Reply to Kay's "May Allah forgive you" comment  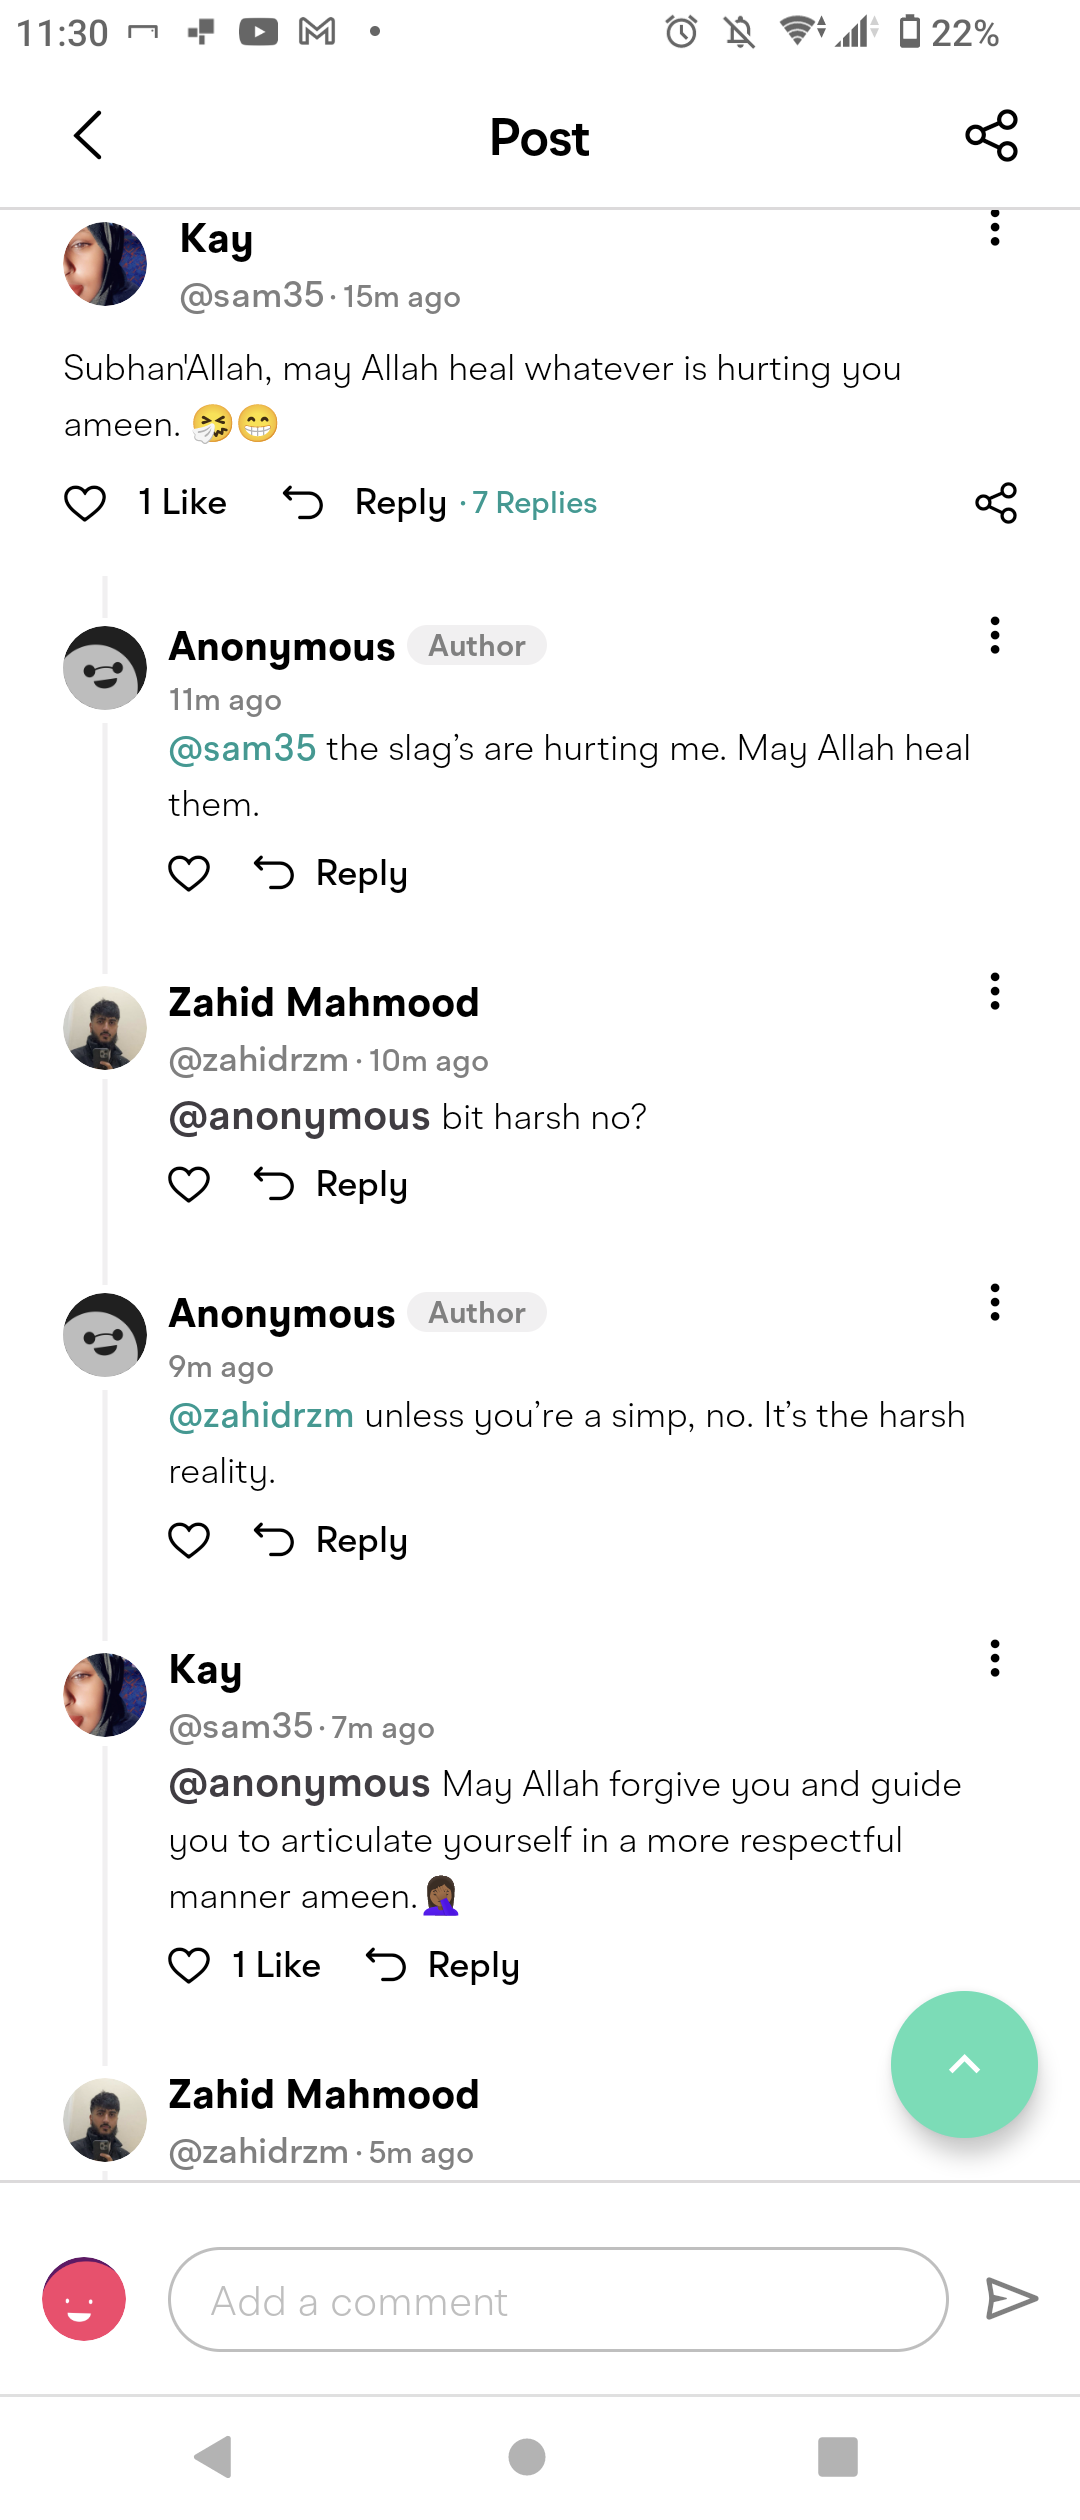tap(445, 1966)
